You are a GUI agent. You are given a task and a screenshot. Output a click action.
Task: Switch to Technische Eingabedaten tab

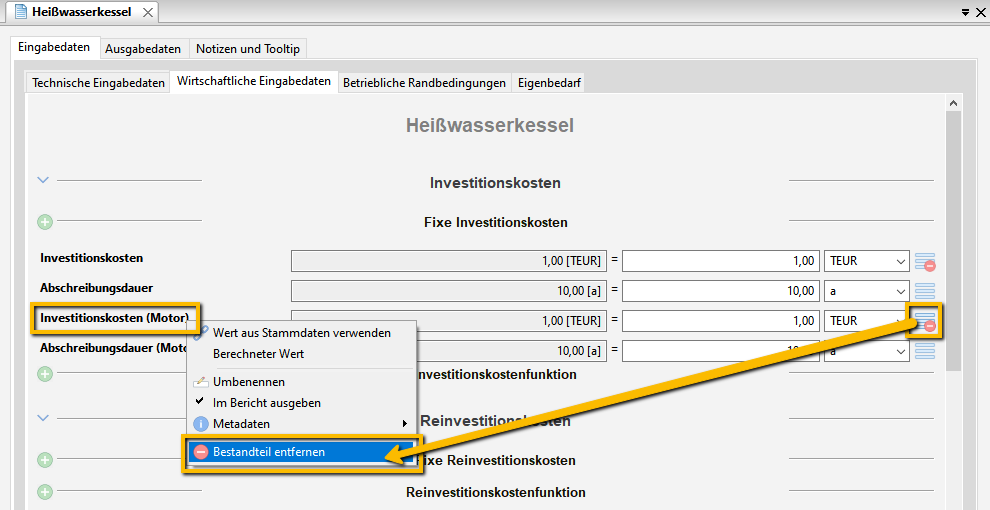(x=98, y=83)
